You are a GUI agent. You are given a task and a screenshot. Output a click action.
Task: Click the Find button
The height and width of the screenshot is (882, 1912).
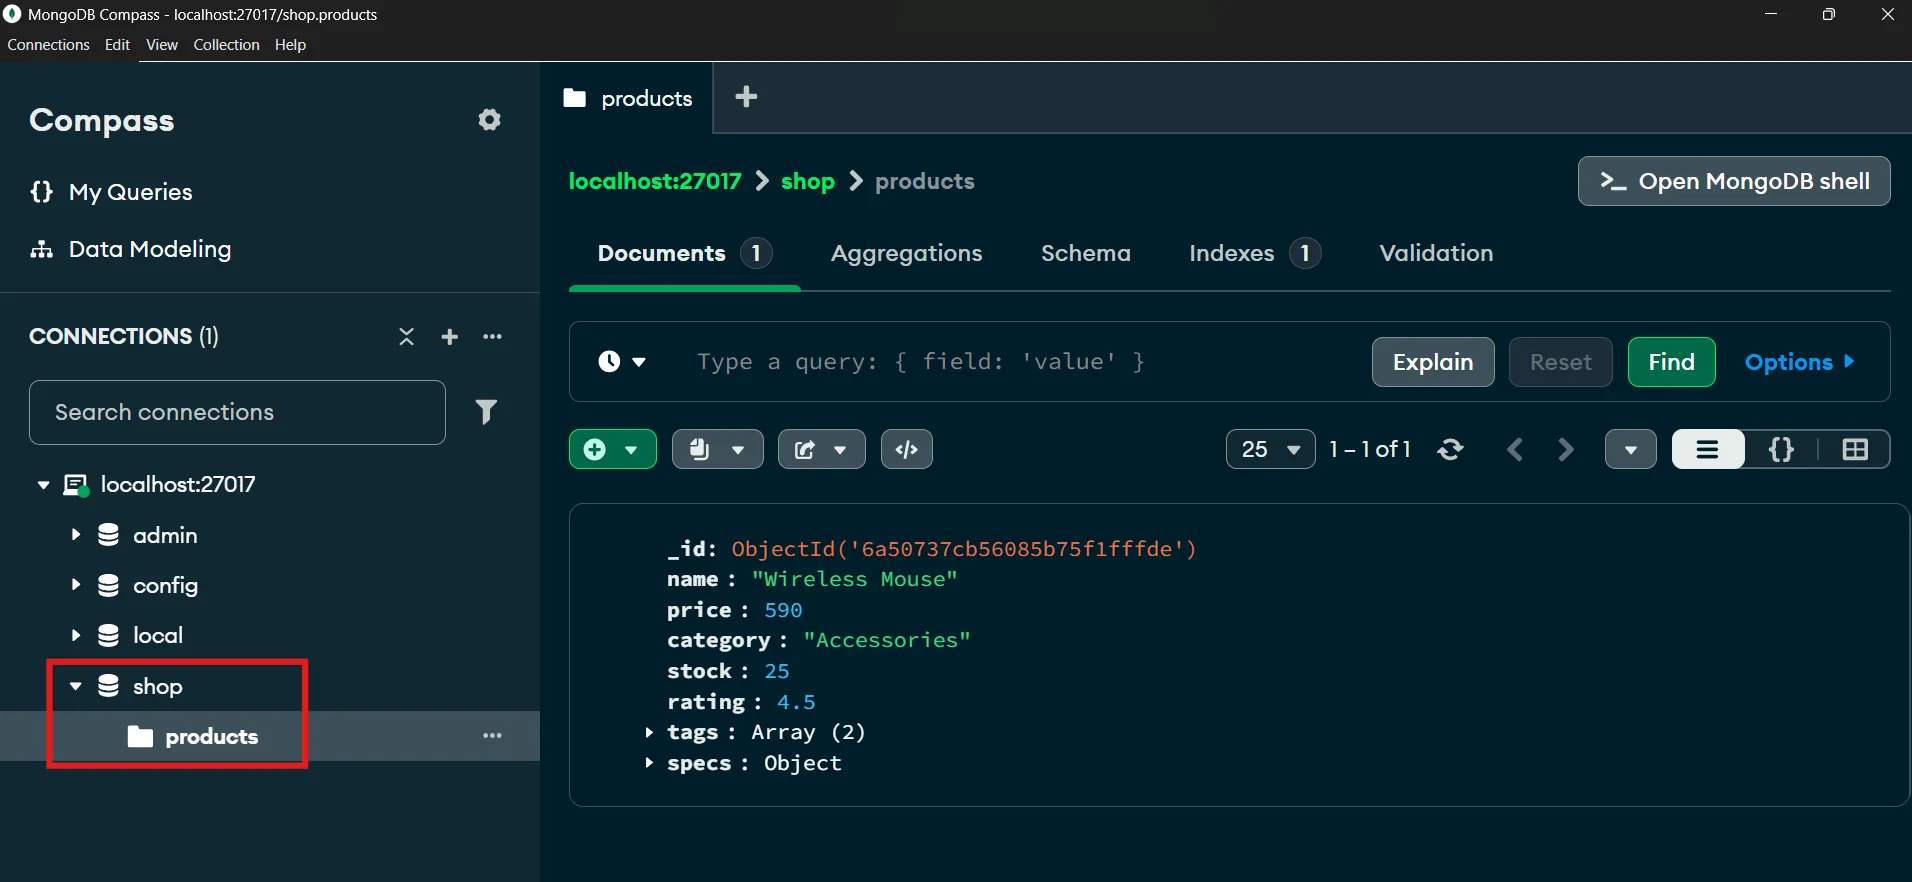point(1671,362)
